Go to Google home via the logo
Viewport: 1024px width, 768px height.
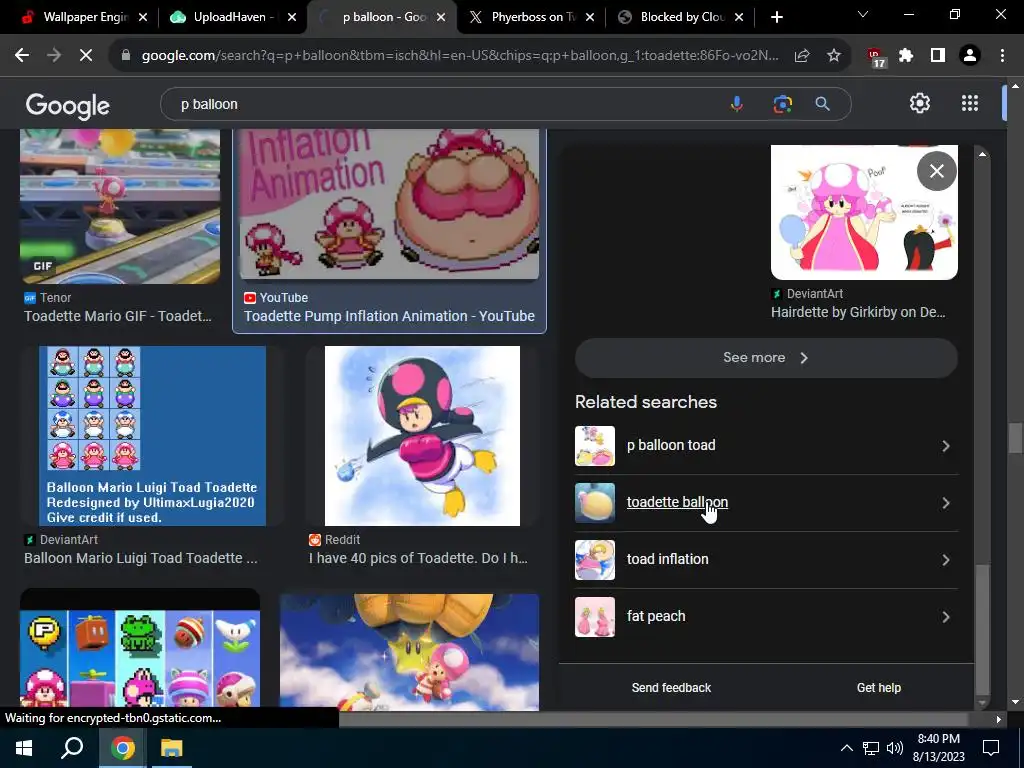(x=67, y=106)
